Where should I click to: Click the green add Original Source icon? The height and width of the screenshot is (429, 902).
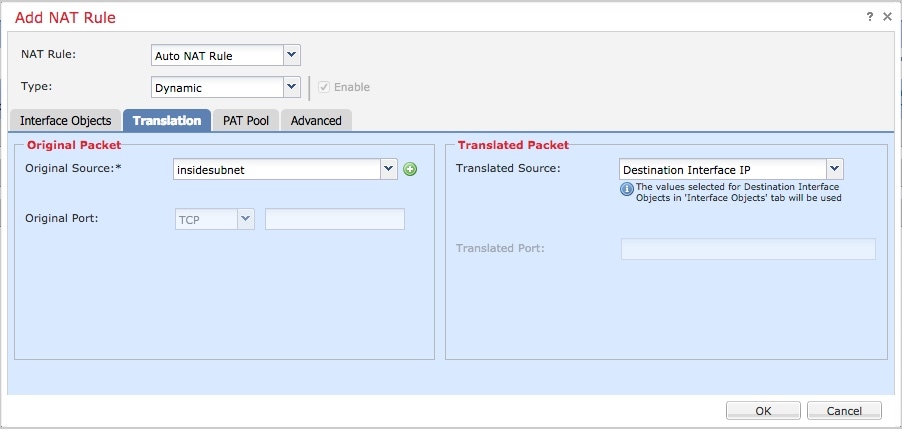410,170
